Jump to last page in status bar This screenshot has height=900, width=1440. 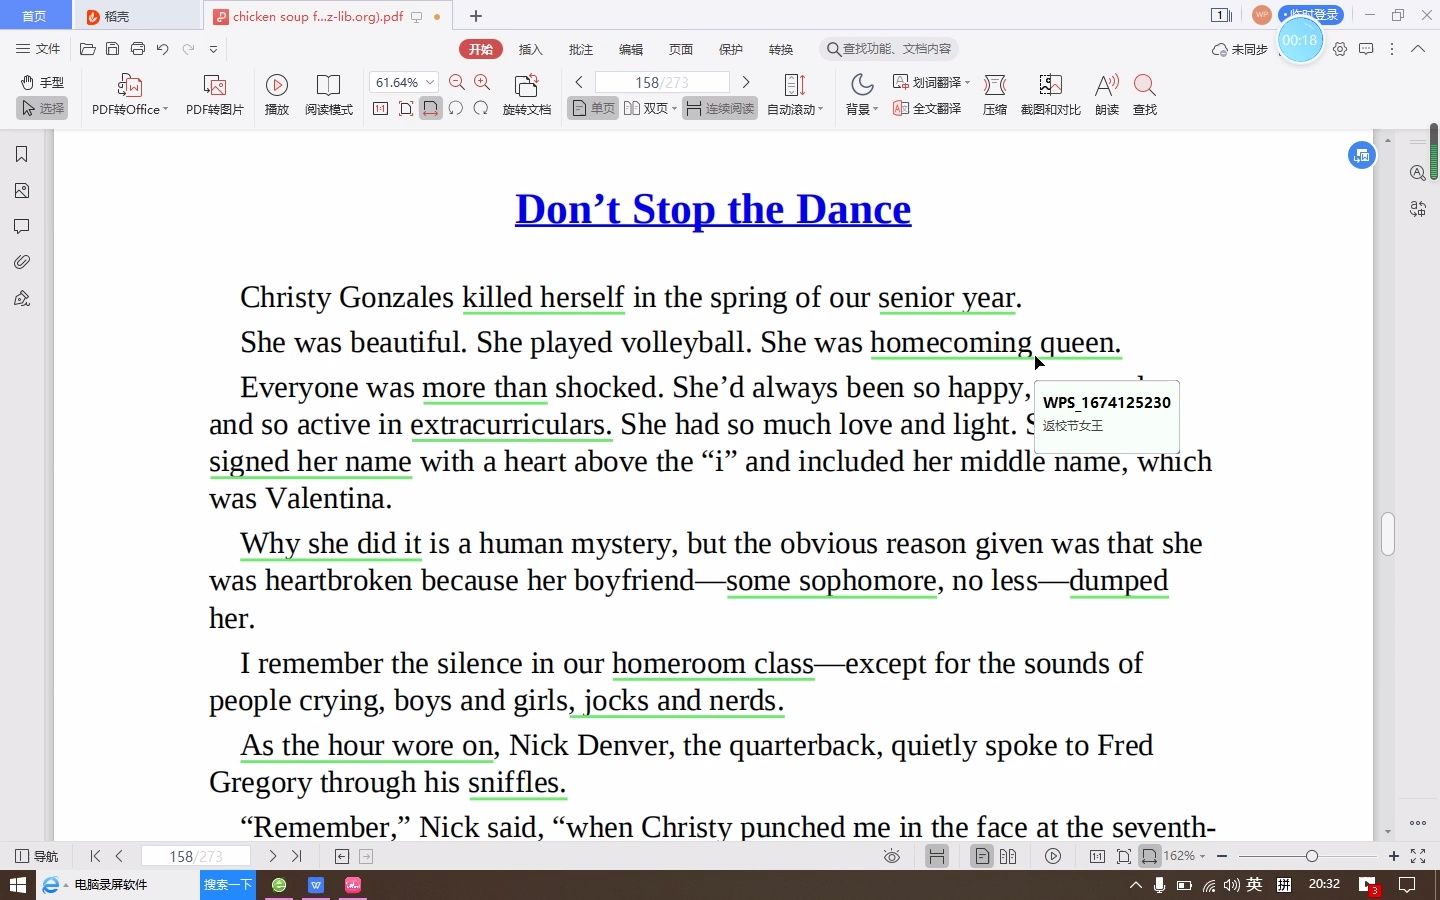point(297,856)
